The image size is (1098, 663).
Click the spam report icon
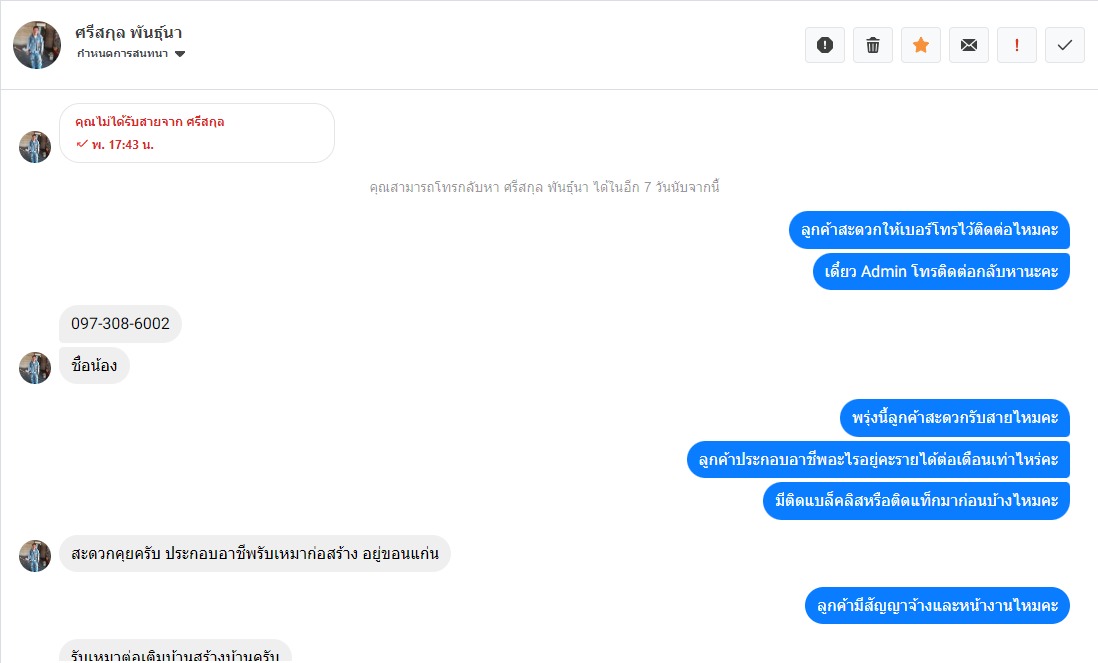point(825,46)
